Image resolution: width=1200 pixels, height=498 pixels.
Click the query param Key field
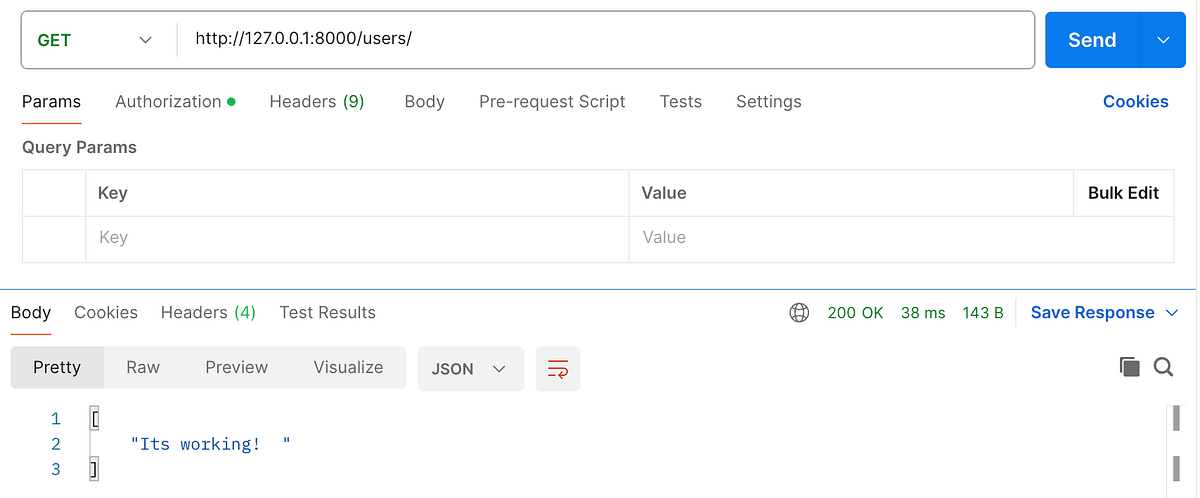coord(357,238)
